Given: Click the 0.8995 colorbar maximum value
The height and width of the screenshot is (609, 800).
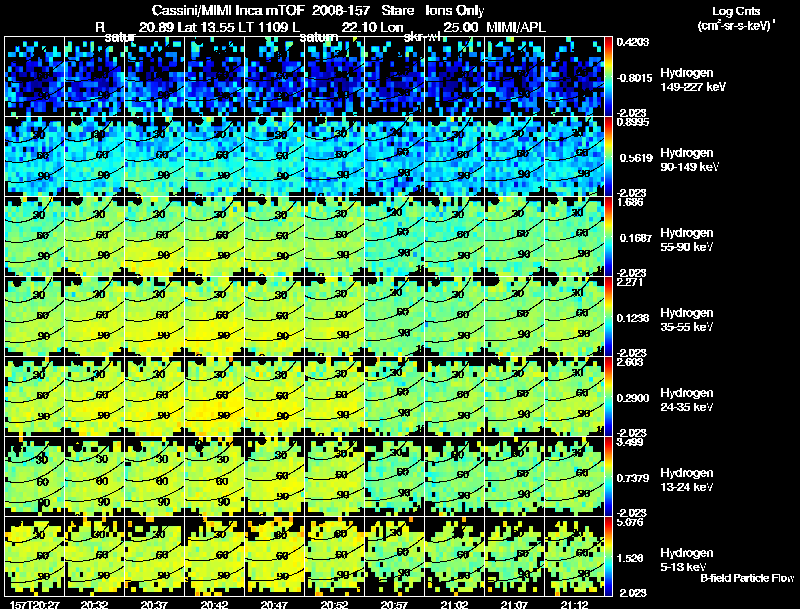Looking at the screenshot, I should click(633, 122).
